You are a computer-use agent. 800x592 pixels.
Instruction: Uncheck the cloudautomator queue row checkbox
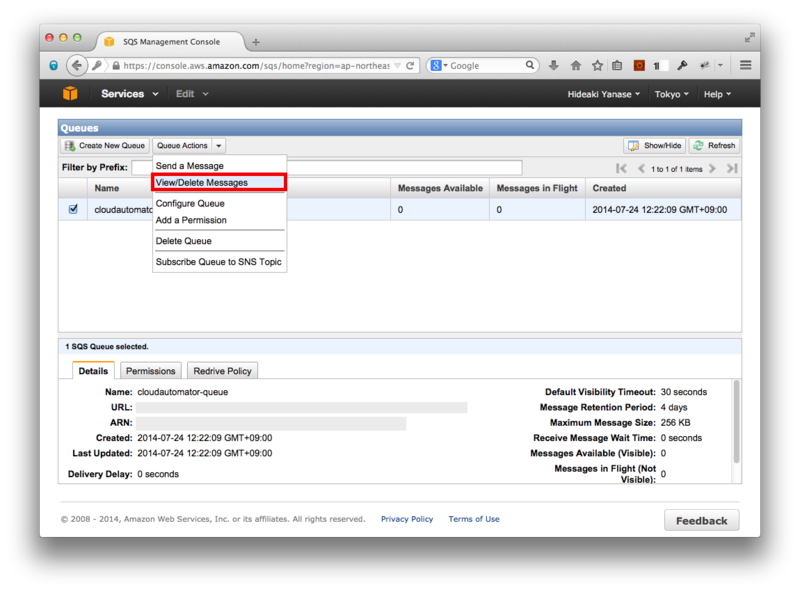tap(73, 209)
